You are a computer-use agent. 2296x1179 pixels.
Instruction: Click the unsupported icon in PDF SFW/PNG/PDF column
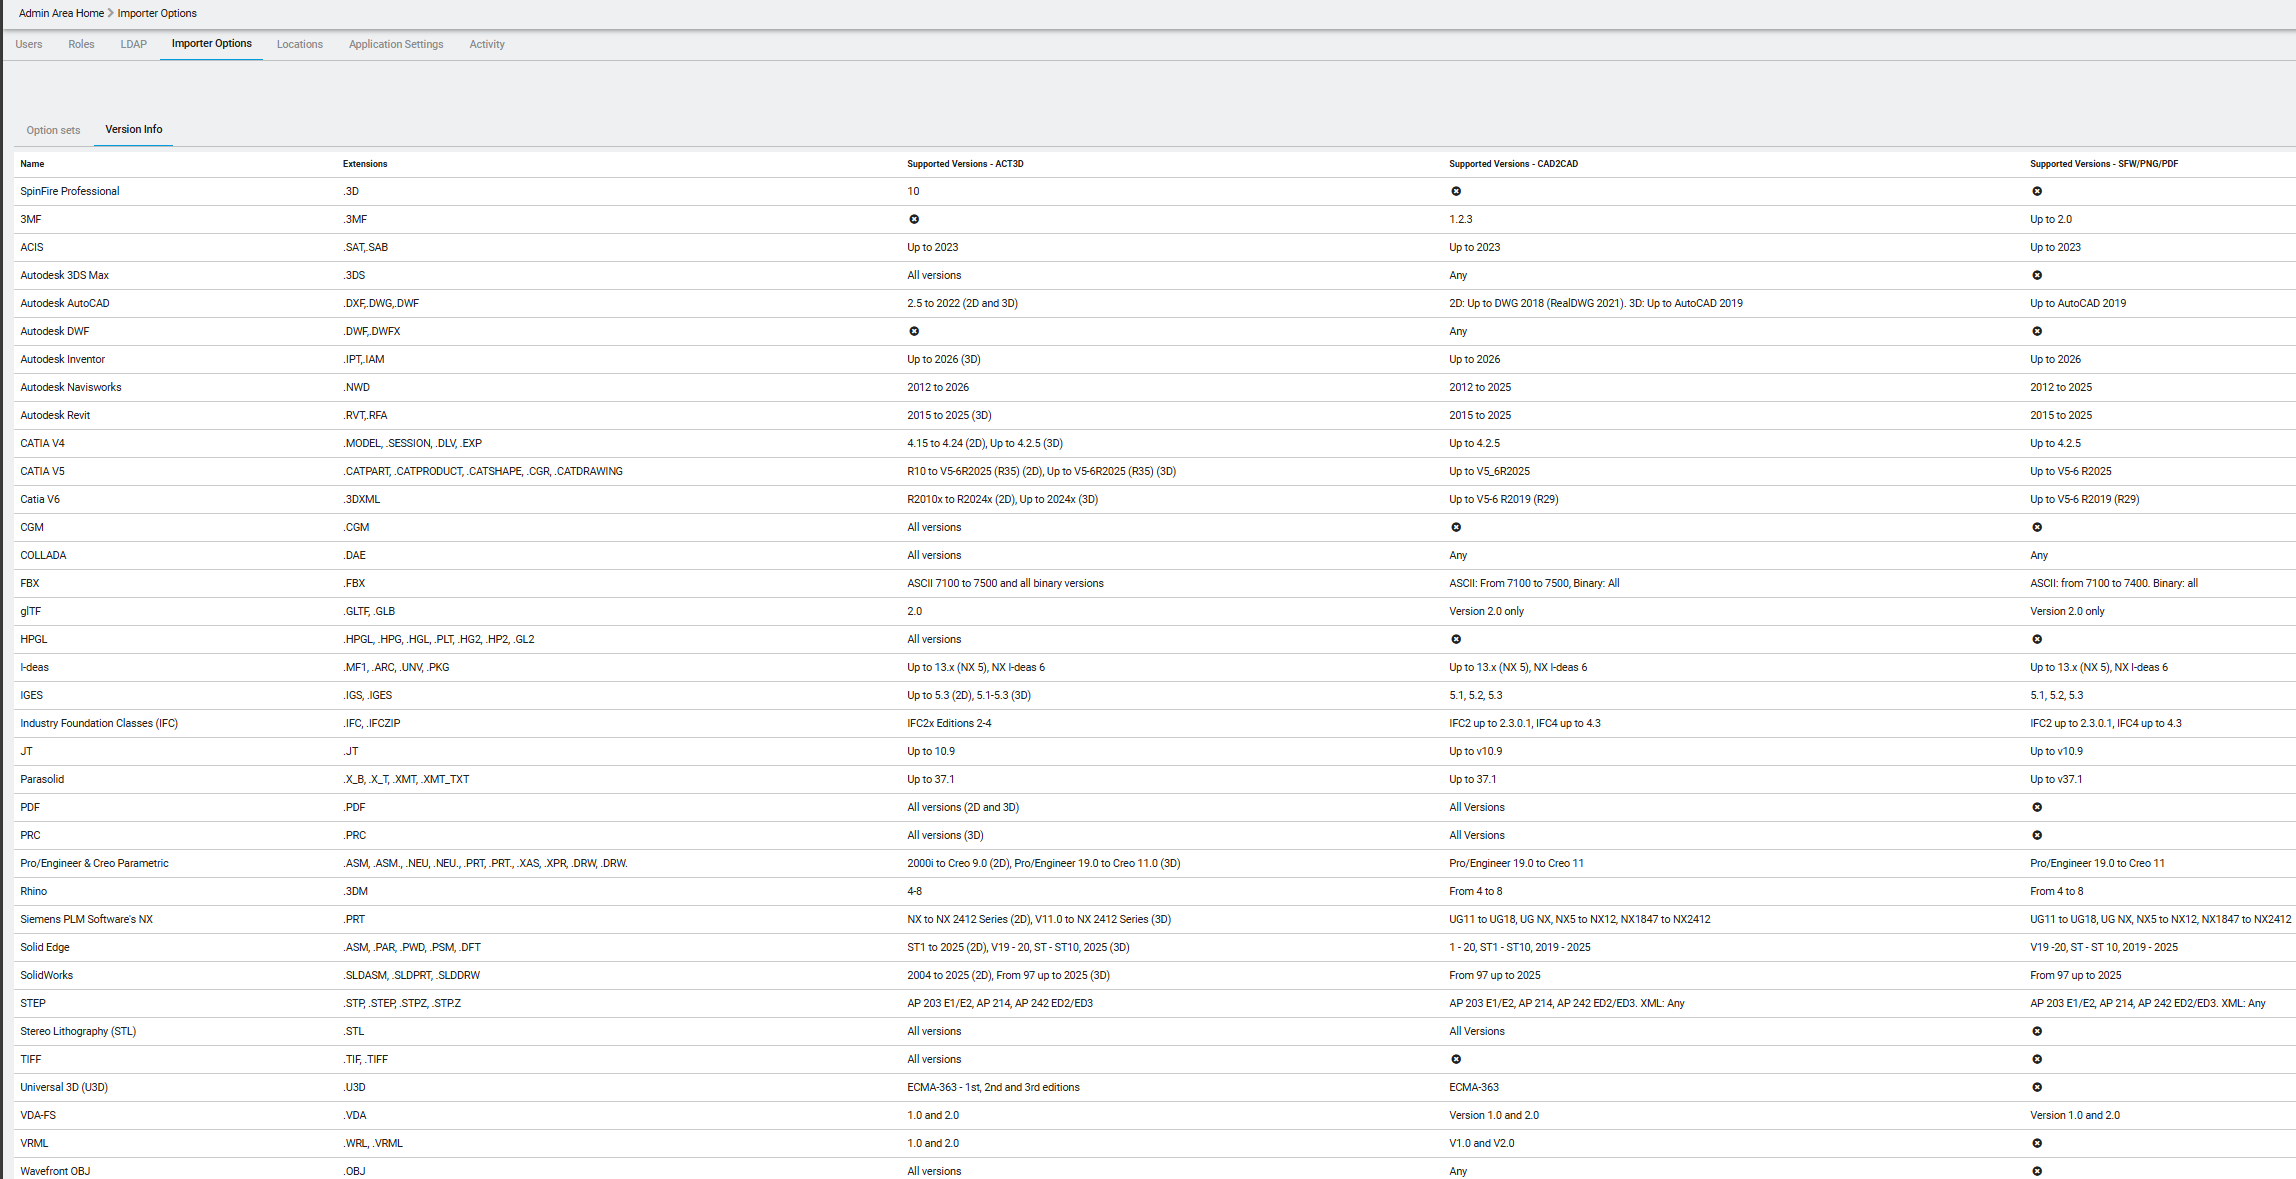2037,807
